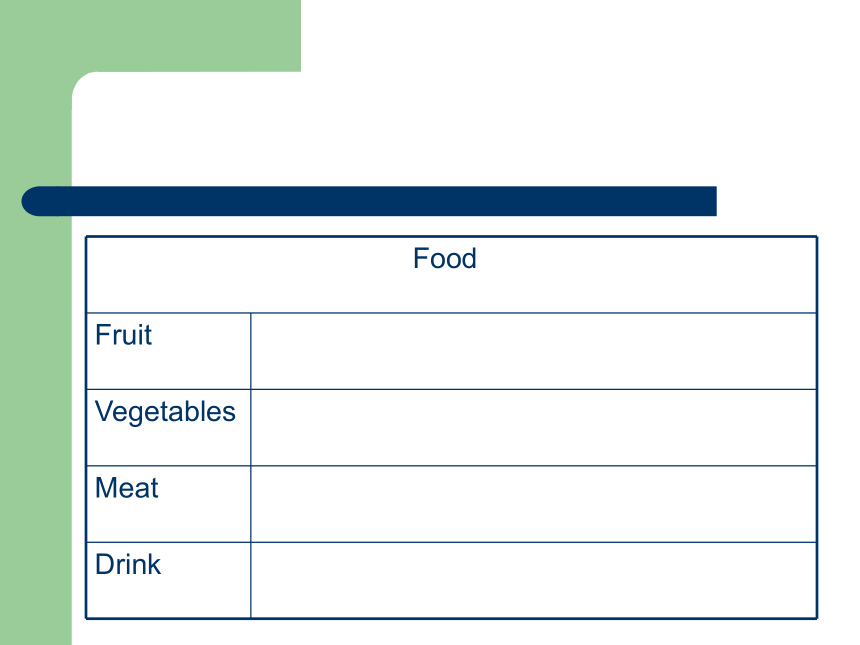Screen dimensions: 860x645
Task: Select the Fruit label cell
Action: [168, 351]
